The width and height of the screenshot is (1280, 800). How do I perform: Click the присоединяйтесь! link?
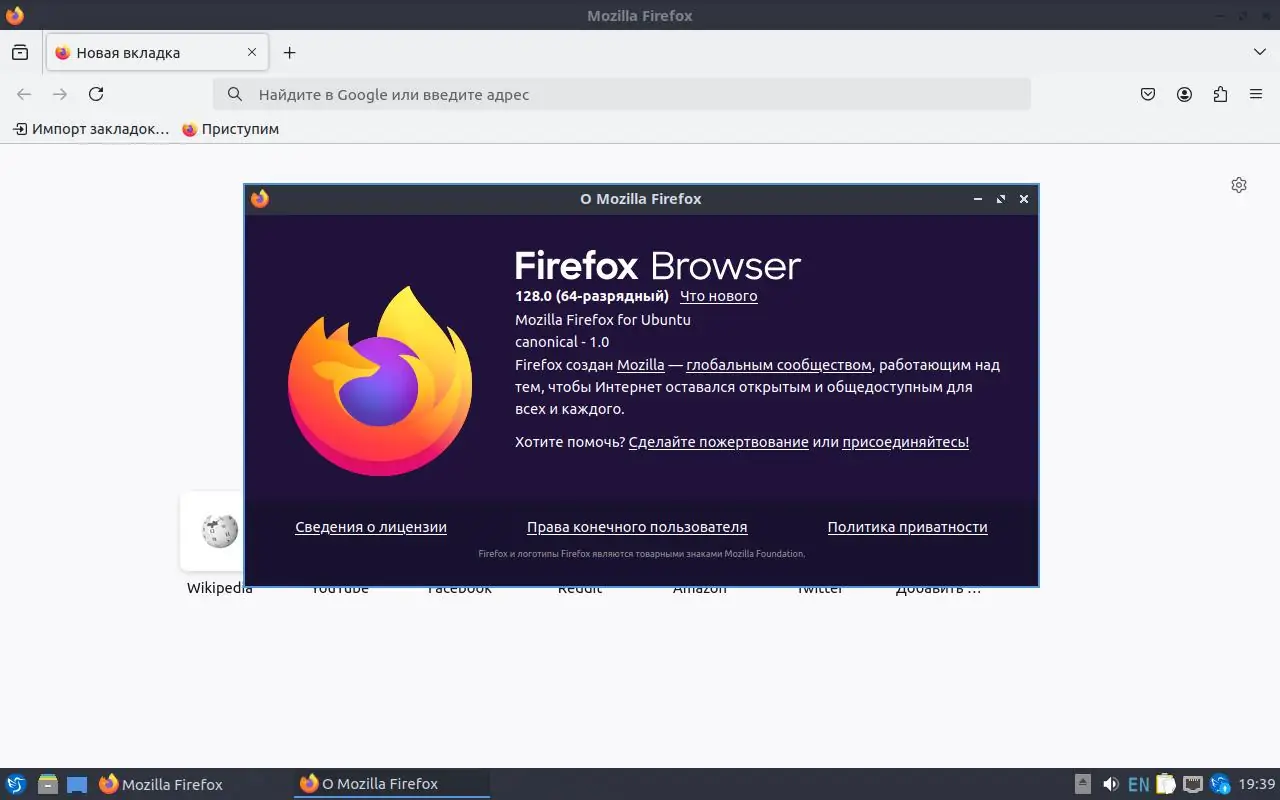[x=906, y=442]
